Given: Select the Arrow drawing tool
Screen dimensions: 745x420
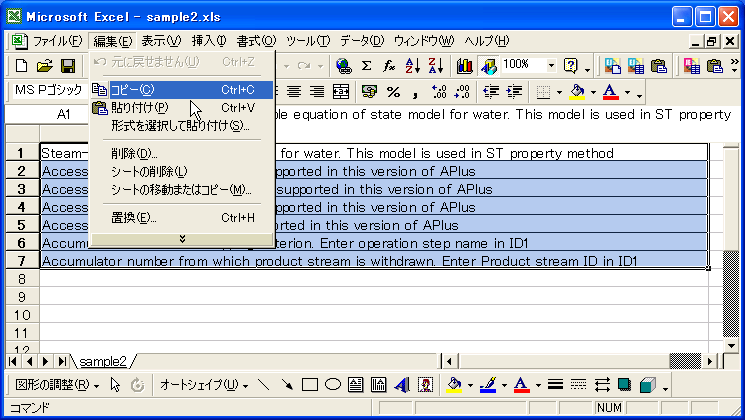Looking at the screenshot, I should tap(287, 384).
